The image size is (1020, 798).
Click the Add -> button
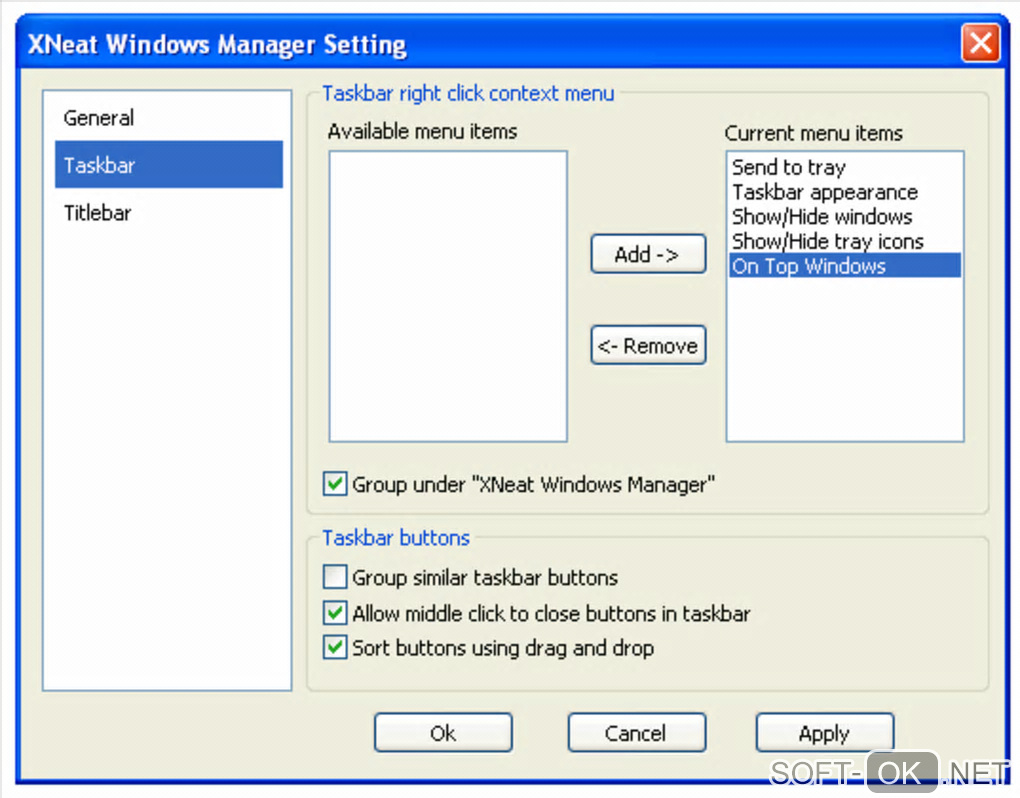(x=648, y=254)
